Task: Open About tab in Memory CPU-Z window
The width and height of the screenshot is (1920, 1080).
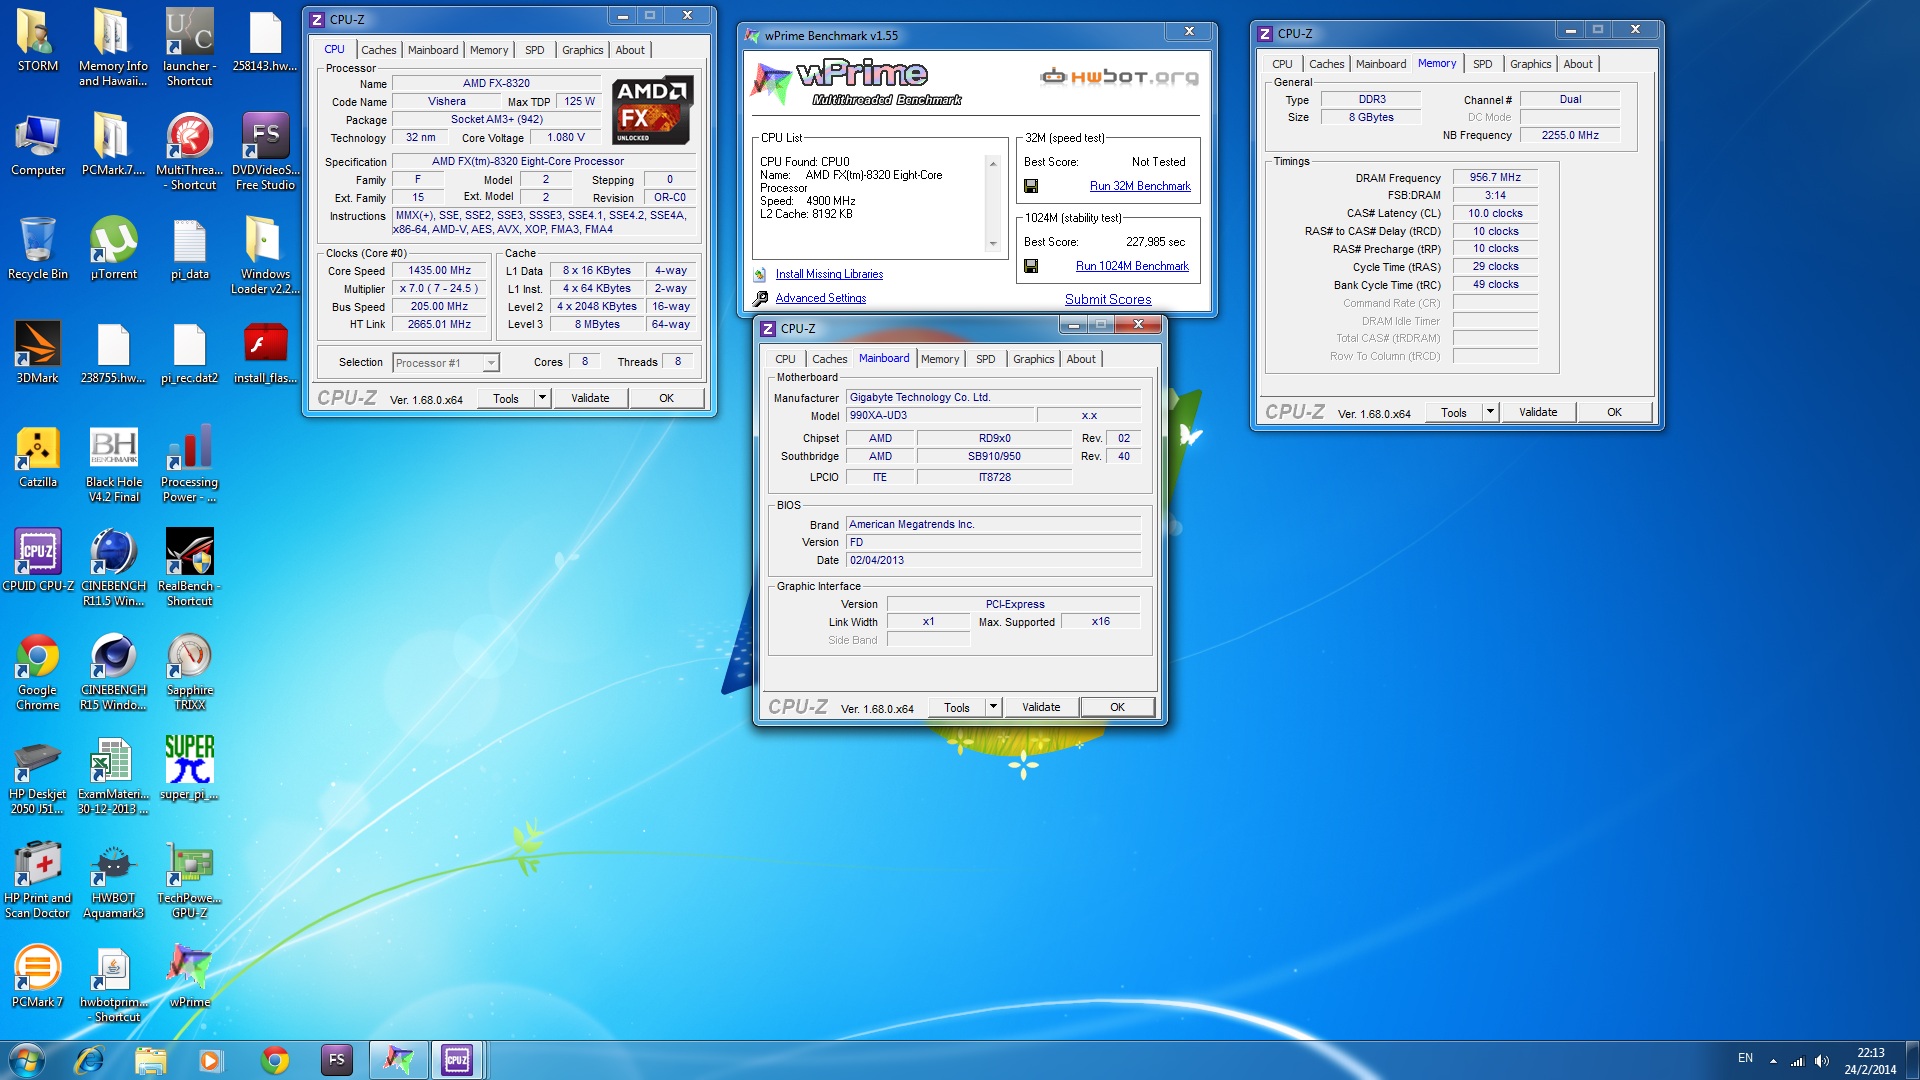Action: [x=1577, y=64]
